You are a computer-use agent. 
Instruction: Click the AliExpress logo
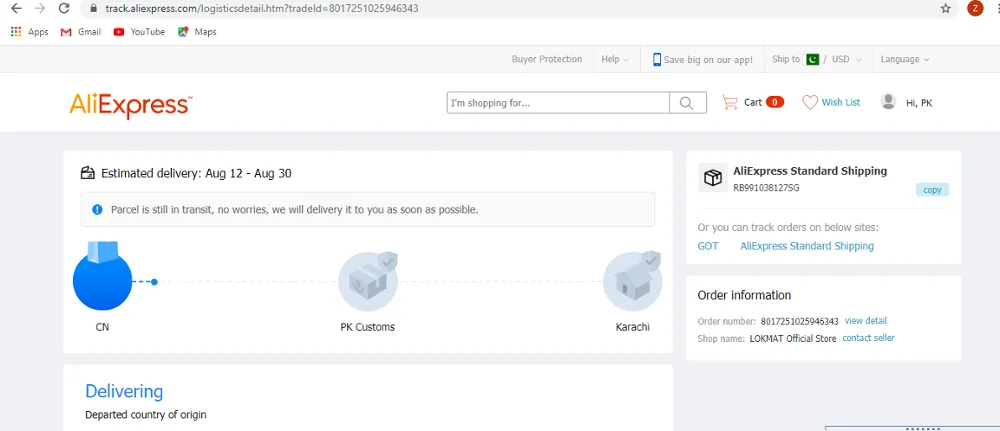[131, 105]
